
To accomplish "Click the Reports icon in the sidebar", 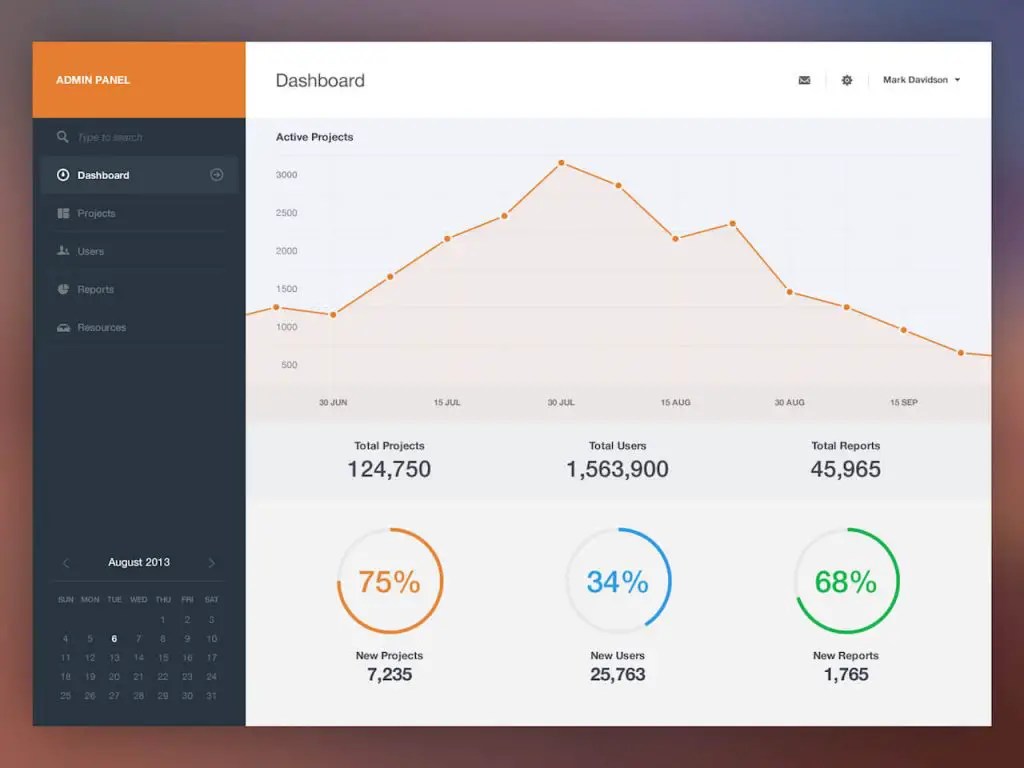I will click(x=62, y=289).
